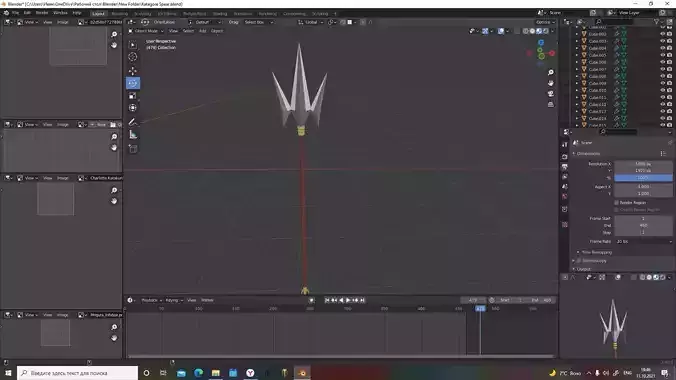Open the viewport Add menu
Screen dimensions: 676x380
[x=203, y=31]
